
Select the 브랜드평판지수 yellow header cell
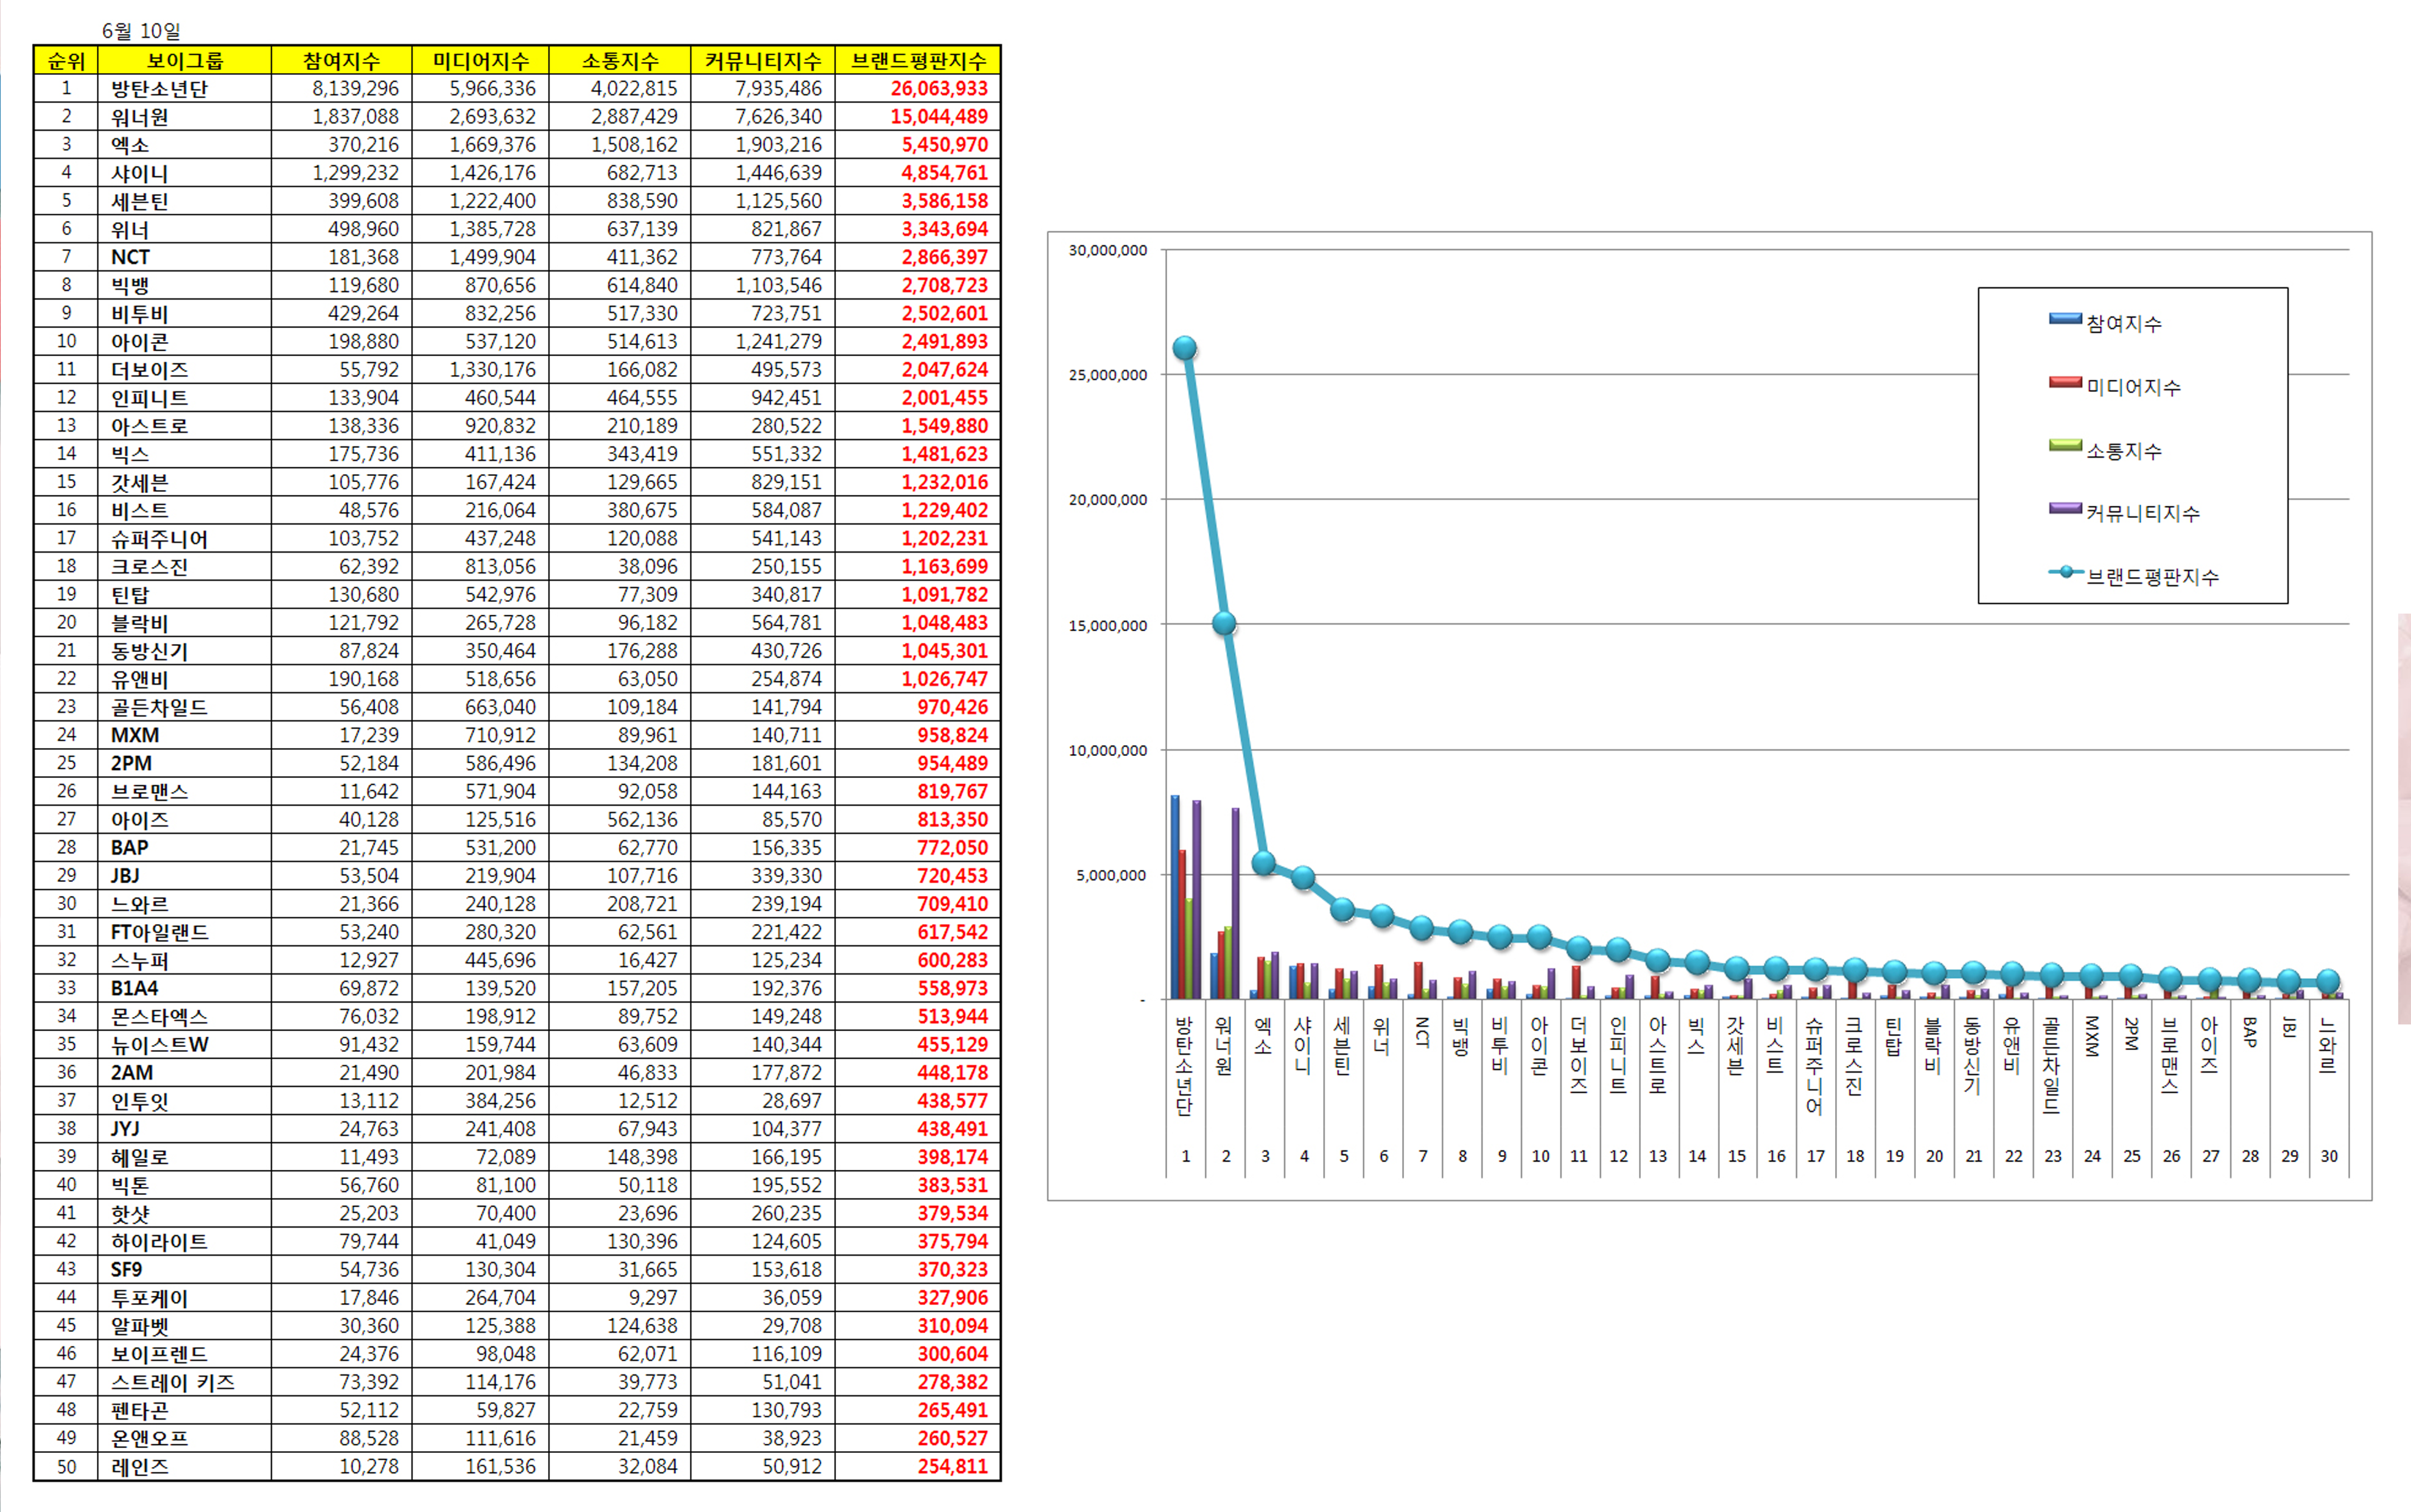pos(918,61)
